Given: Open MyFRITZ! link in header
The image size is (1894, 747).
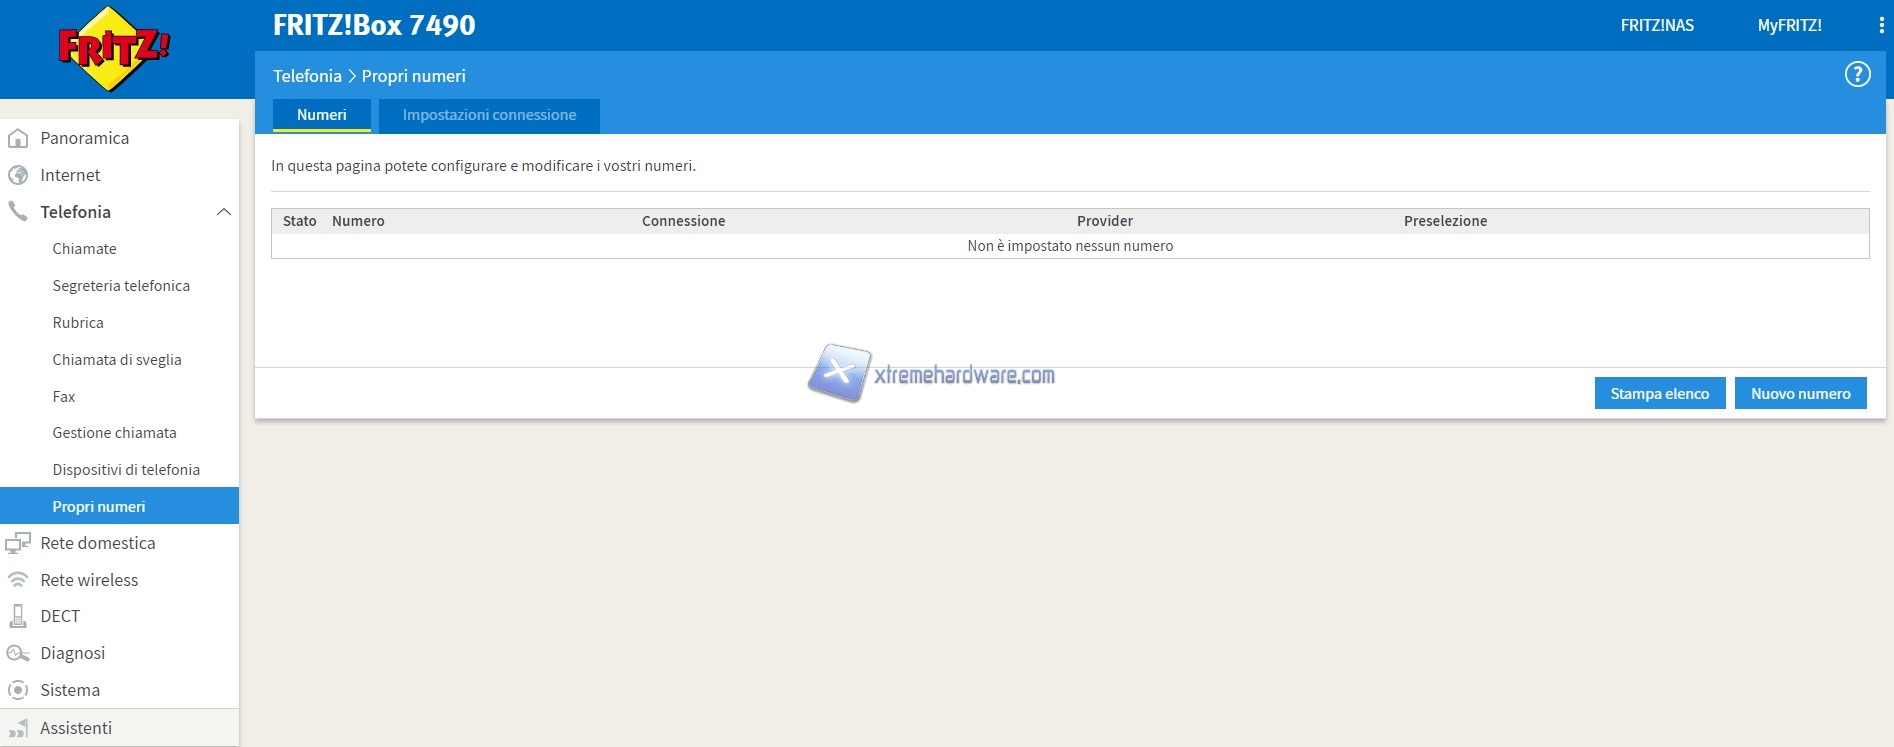Looking at the screenshot, I should pos(1789,26).
